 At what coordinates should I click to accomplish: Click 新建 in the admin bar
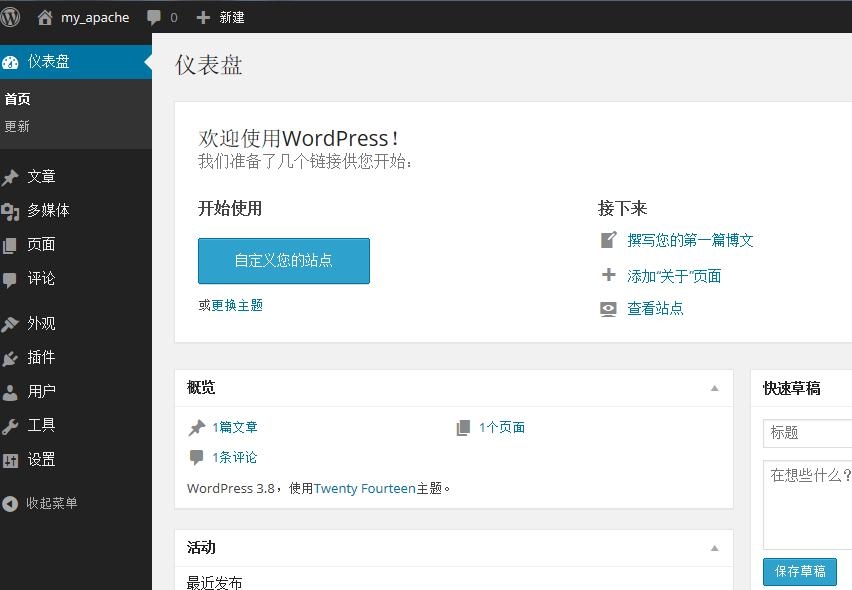(232, 17)
